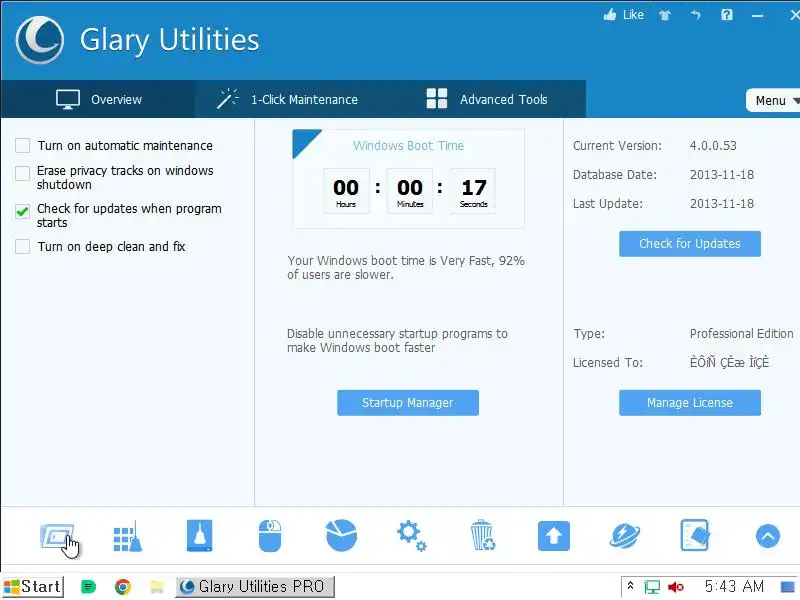This screenshot has width=800, height=600.
Task: Uncheck Check for updates when program starts
Action: pos(22,211)
